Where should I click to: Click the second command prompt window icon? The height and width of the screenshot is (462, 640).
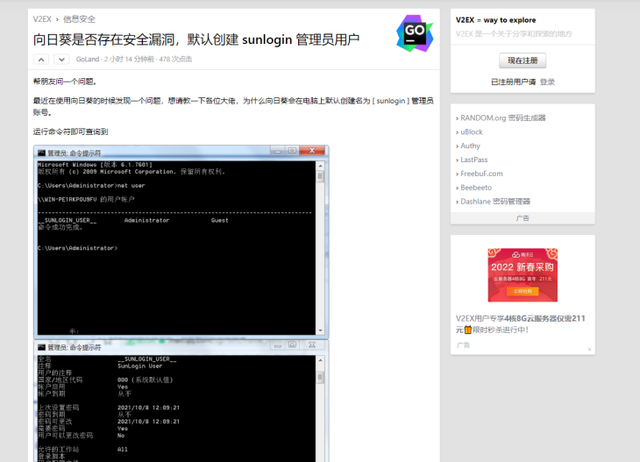coord(40,347)
